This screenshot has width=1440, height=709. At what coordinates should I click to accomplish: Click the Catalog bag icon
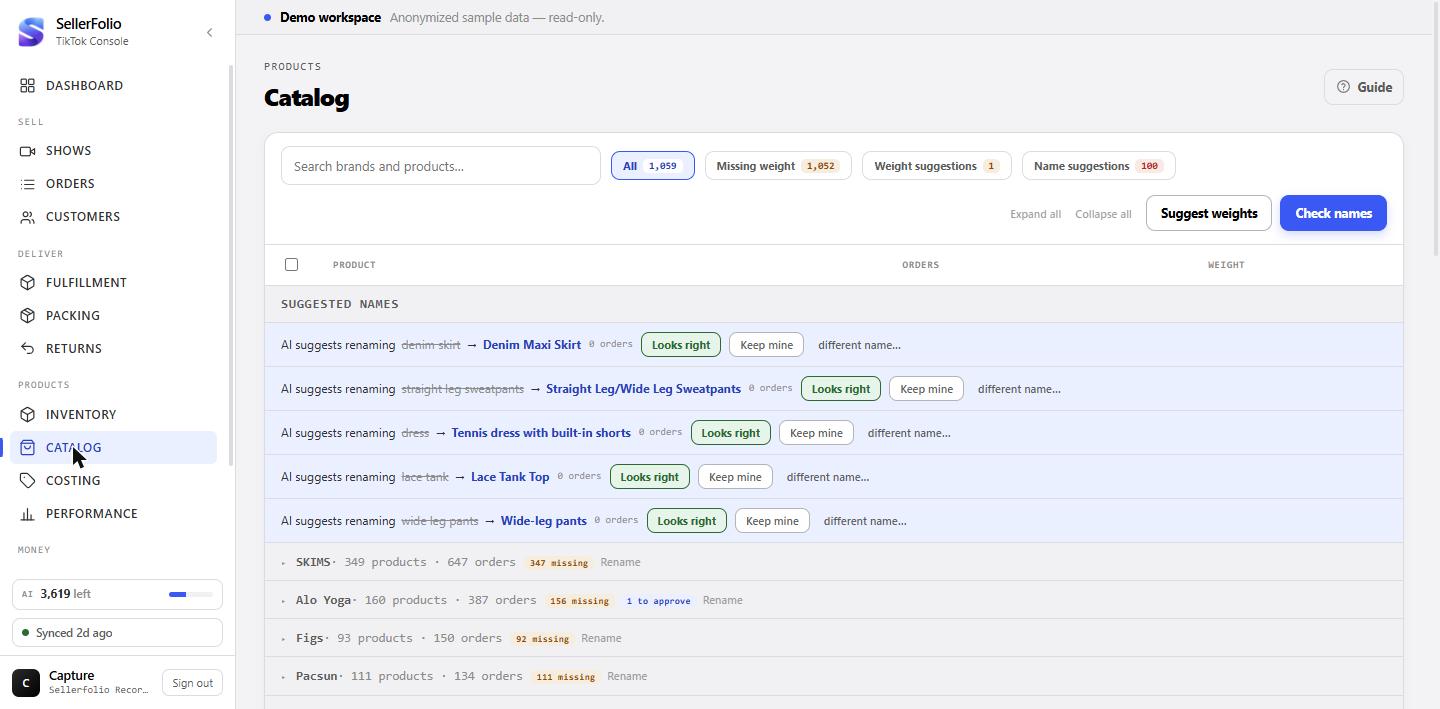click(28, 448)
